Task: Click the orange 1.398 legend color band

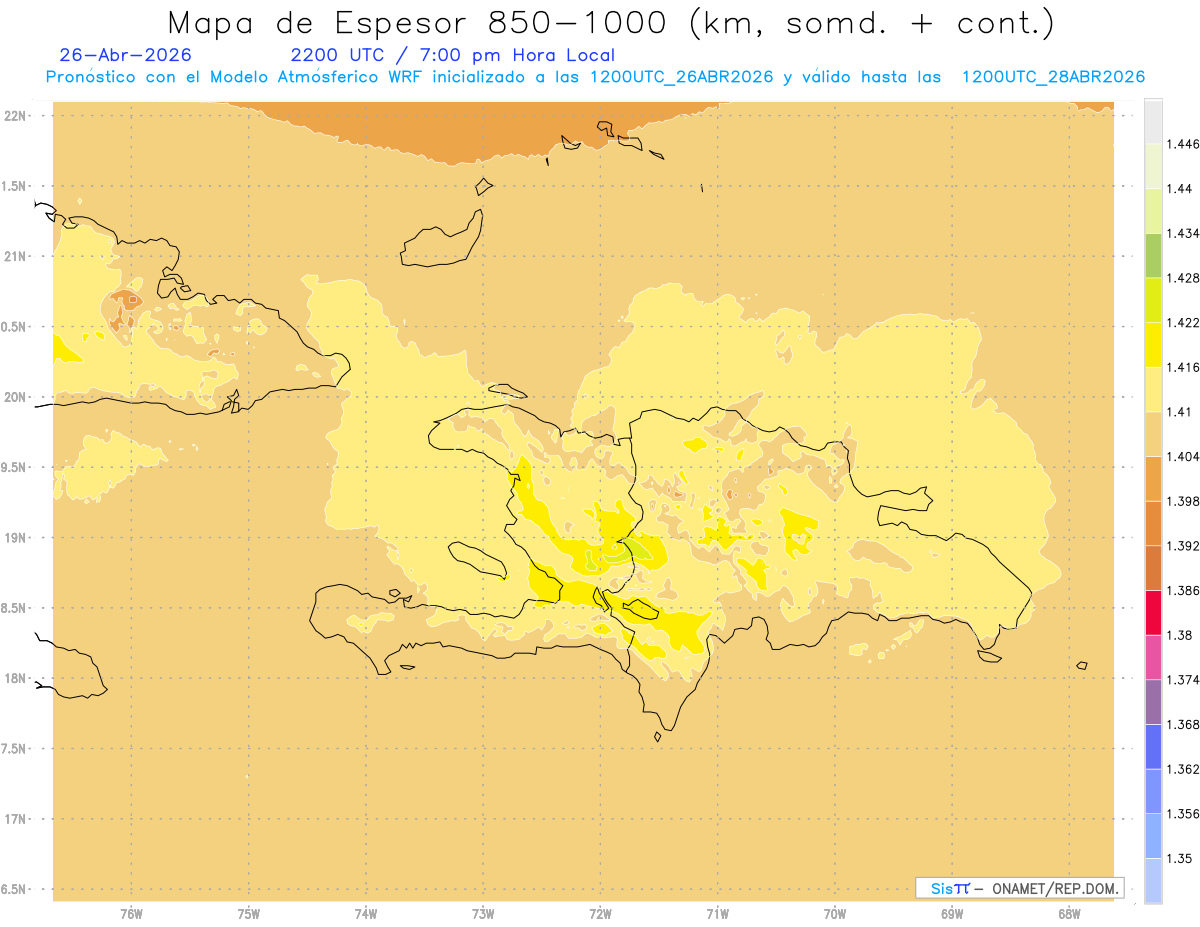Action: [x=1153, y=478]
